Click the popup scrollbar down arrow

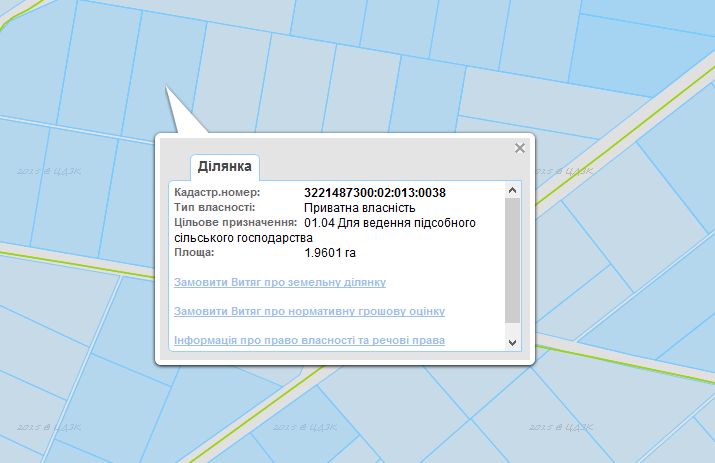(x=513, y=343)
